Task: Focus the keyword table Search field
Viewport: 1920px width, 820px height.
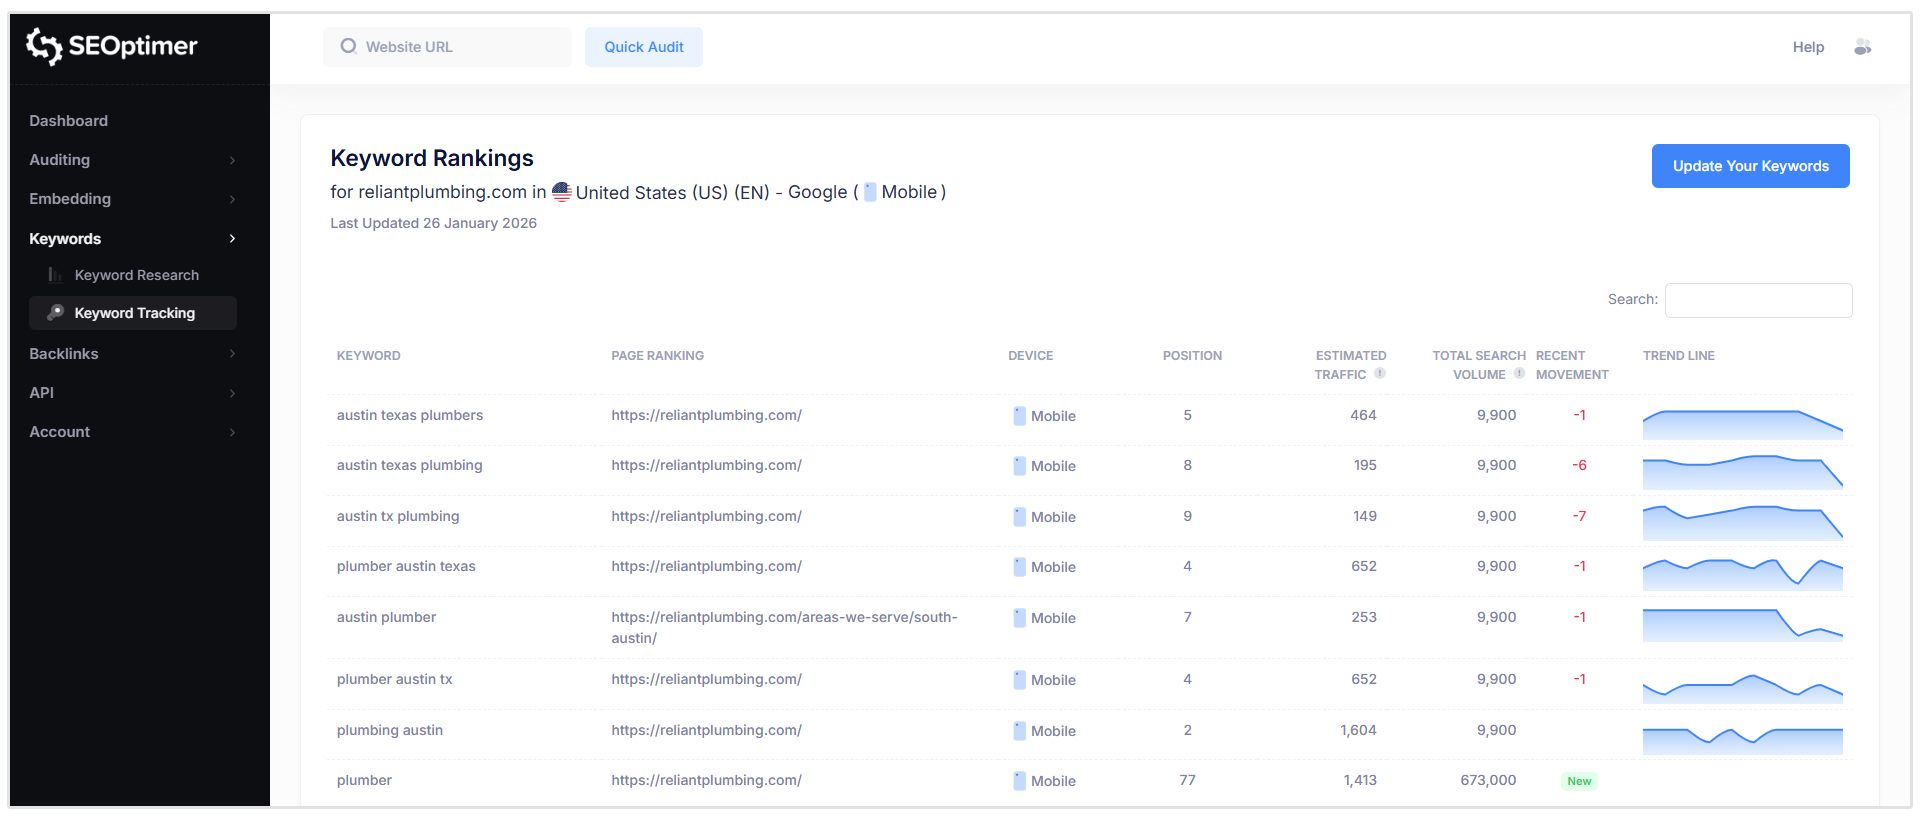Action: click(x=1758, y=300)
